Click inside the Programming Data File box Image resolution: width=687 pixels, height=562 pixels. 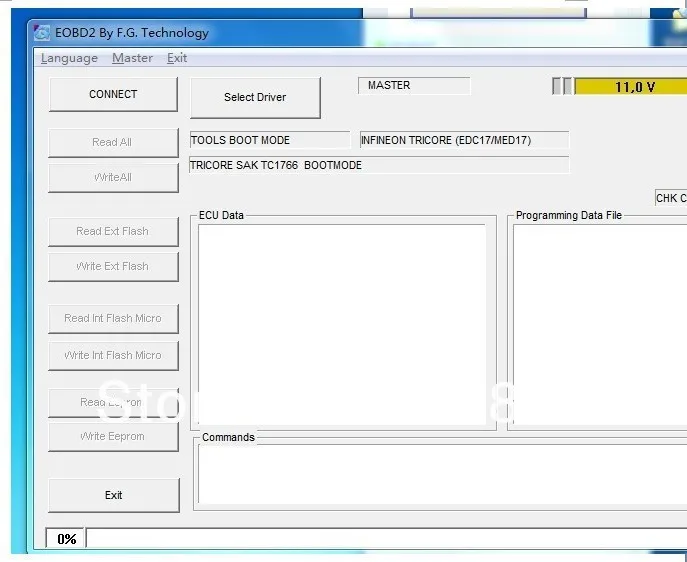[x=600, y=325]
